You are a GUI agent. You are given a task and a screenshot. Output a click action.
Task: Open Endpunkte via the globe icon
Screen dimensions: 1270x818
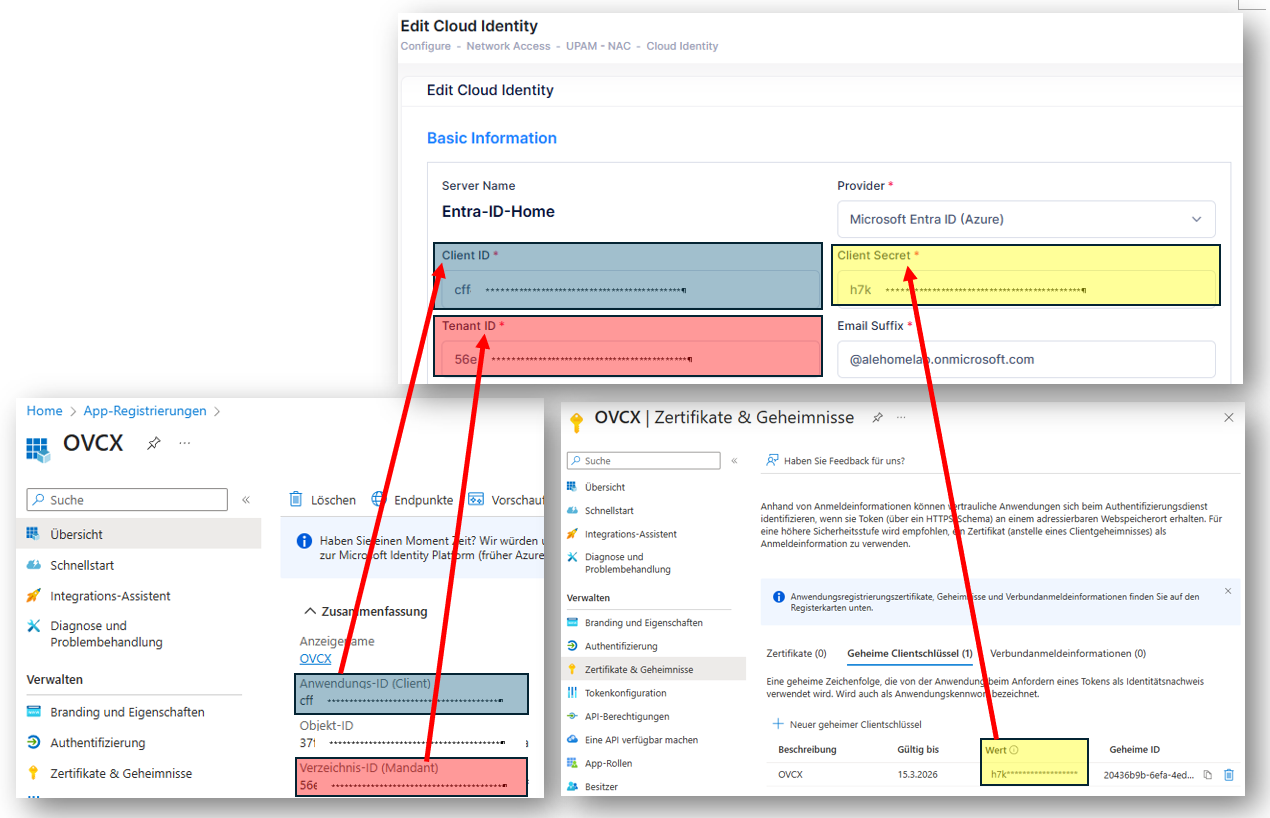tap(378, 499)
